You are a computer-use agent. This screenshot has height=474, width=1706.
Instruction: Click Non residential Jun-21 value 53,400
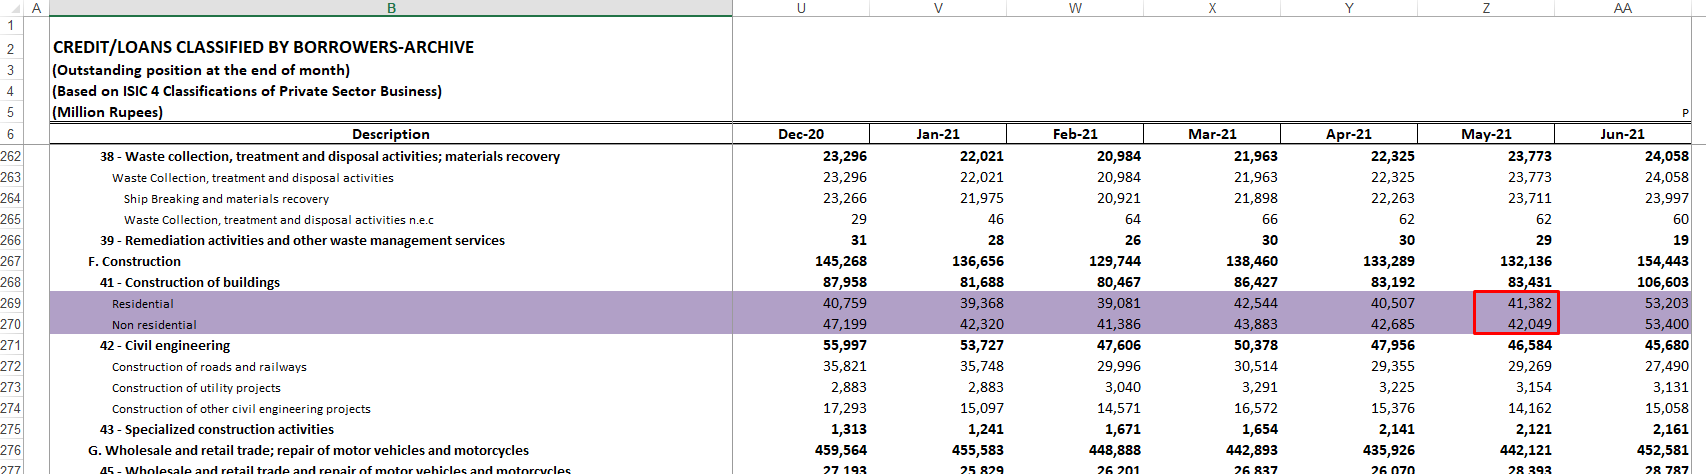1666,324
